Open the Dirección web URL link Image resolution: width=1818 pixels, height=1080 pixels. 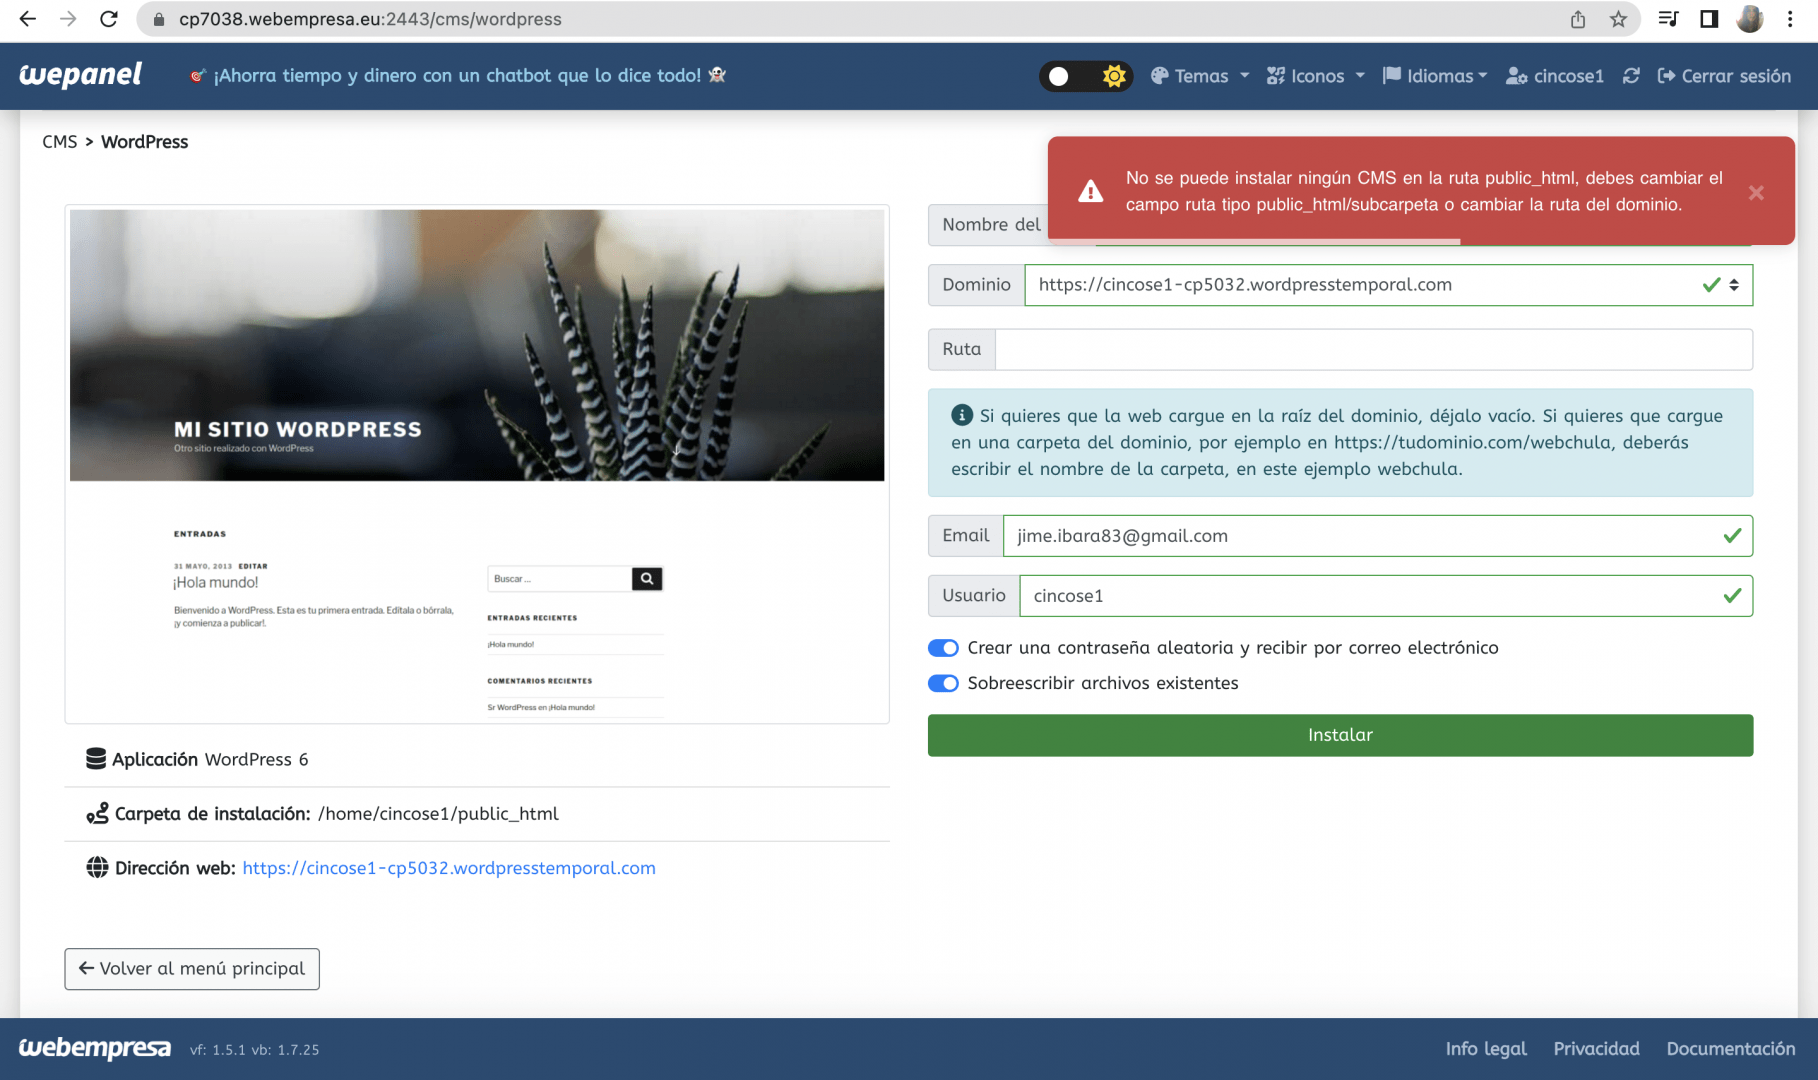(449, 868)
